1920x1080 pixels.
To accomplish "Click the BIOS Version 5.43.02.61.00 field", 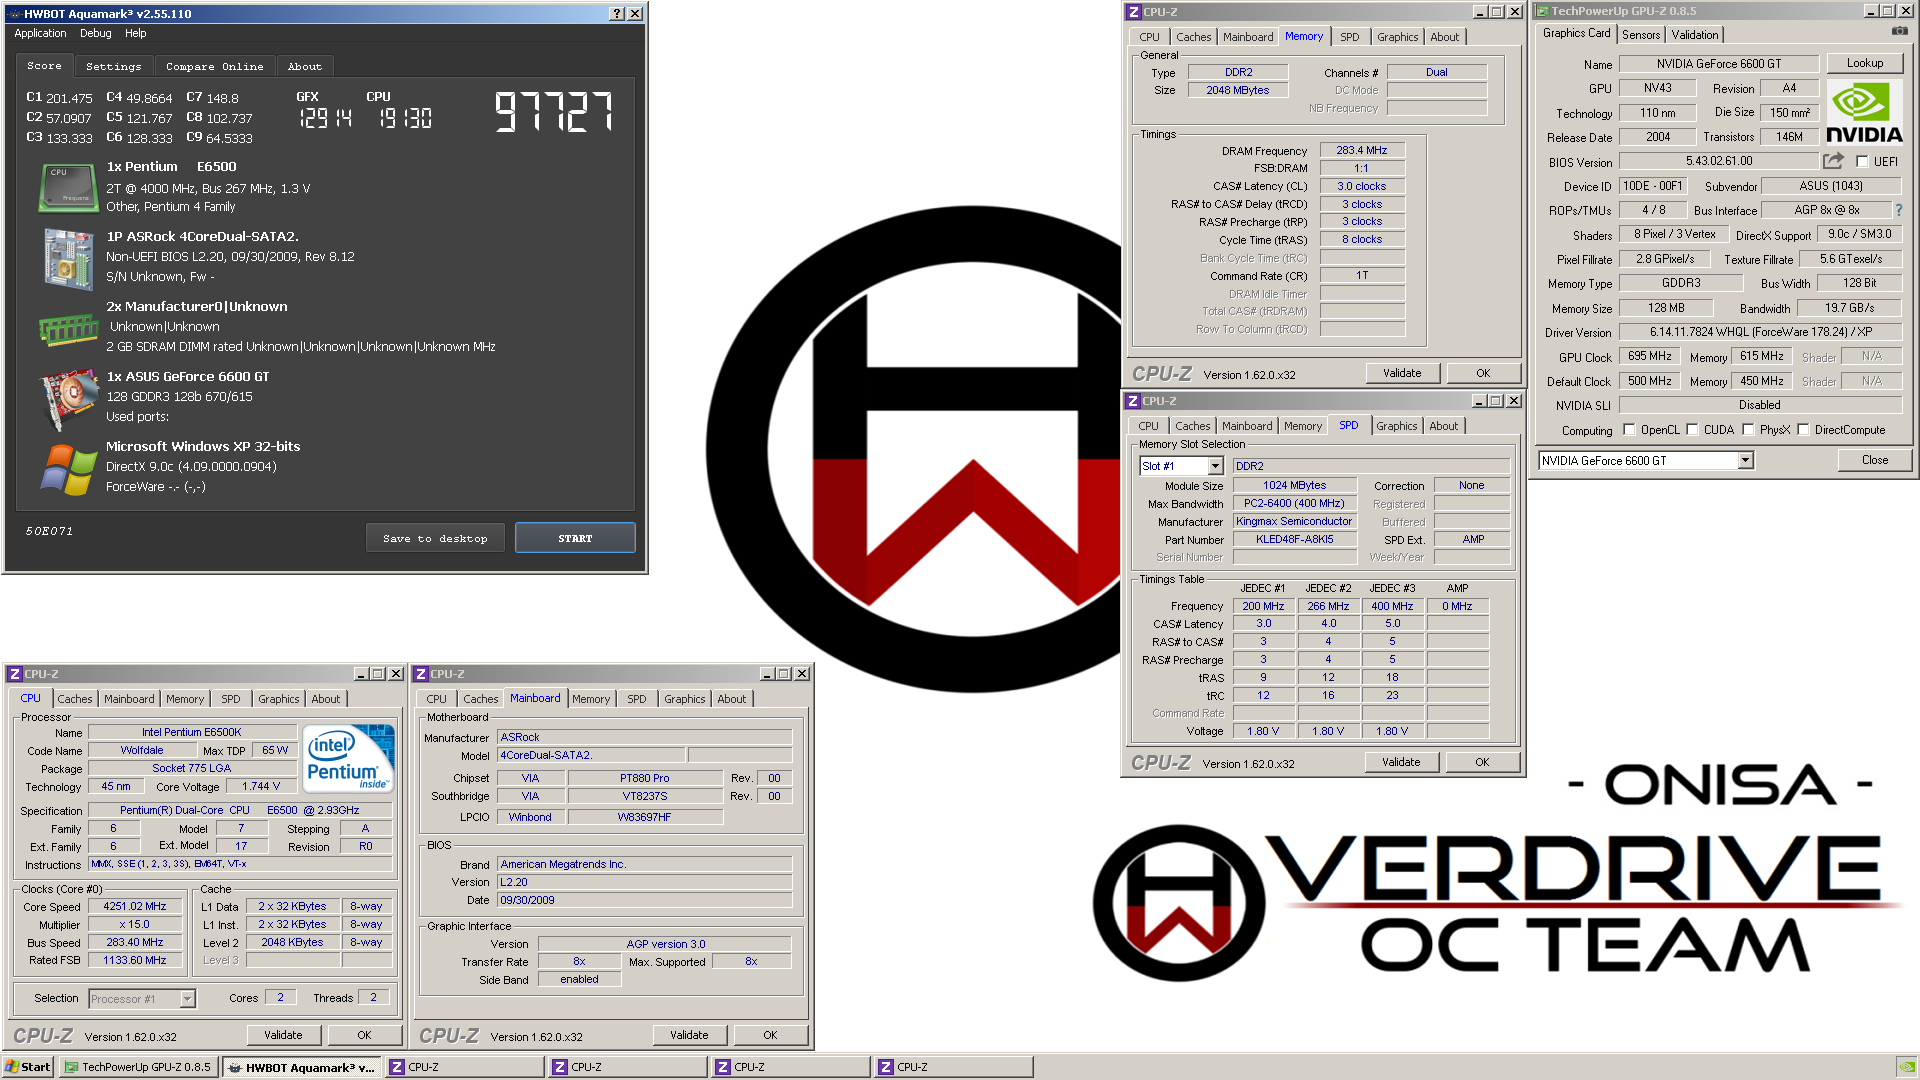I will (1719, 161).
